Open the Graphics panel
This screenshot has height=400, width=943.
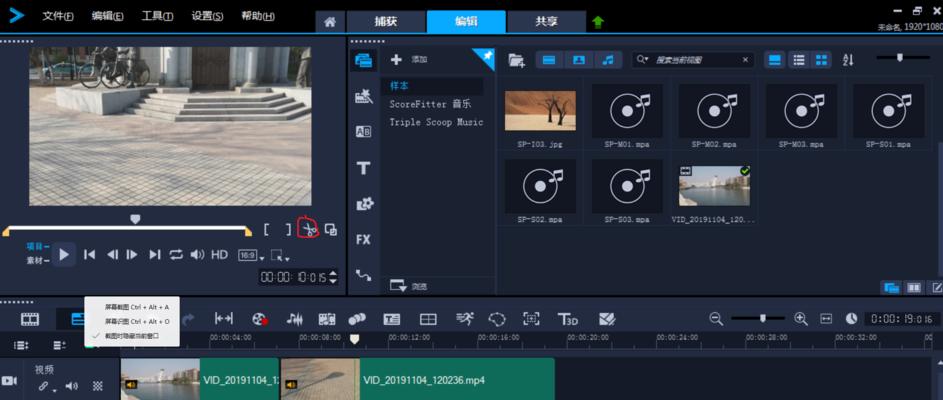click(x=363, y=204)
